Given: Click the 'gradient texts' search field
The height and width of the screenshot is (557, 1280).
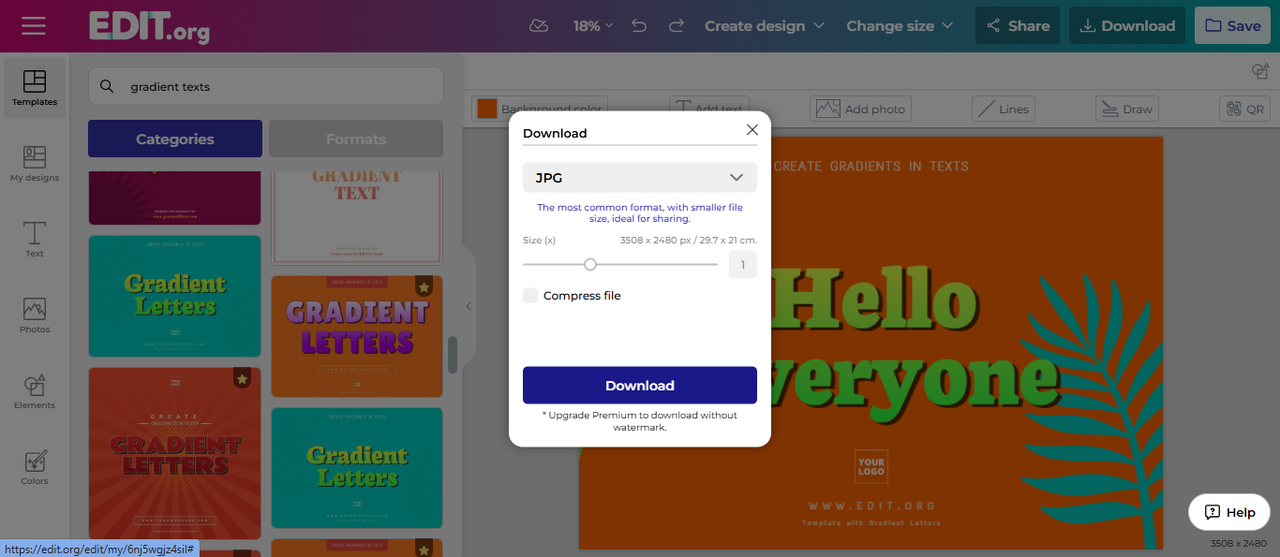Looking at the screenshot, I should click(266, 87).
